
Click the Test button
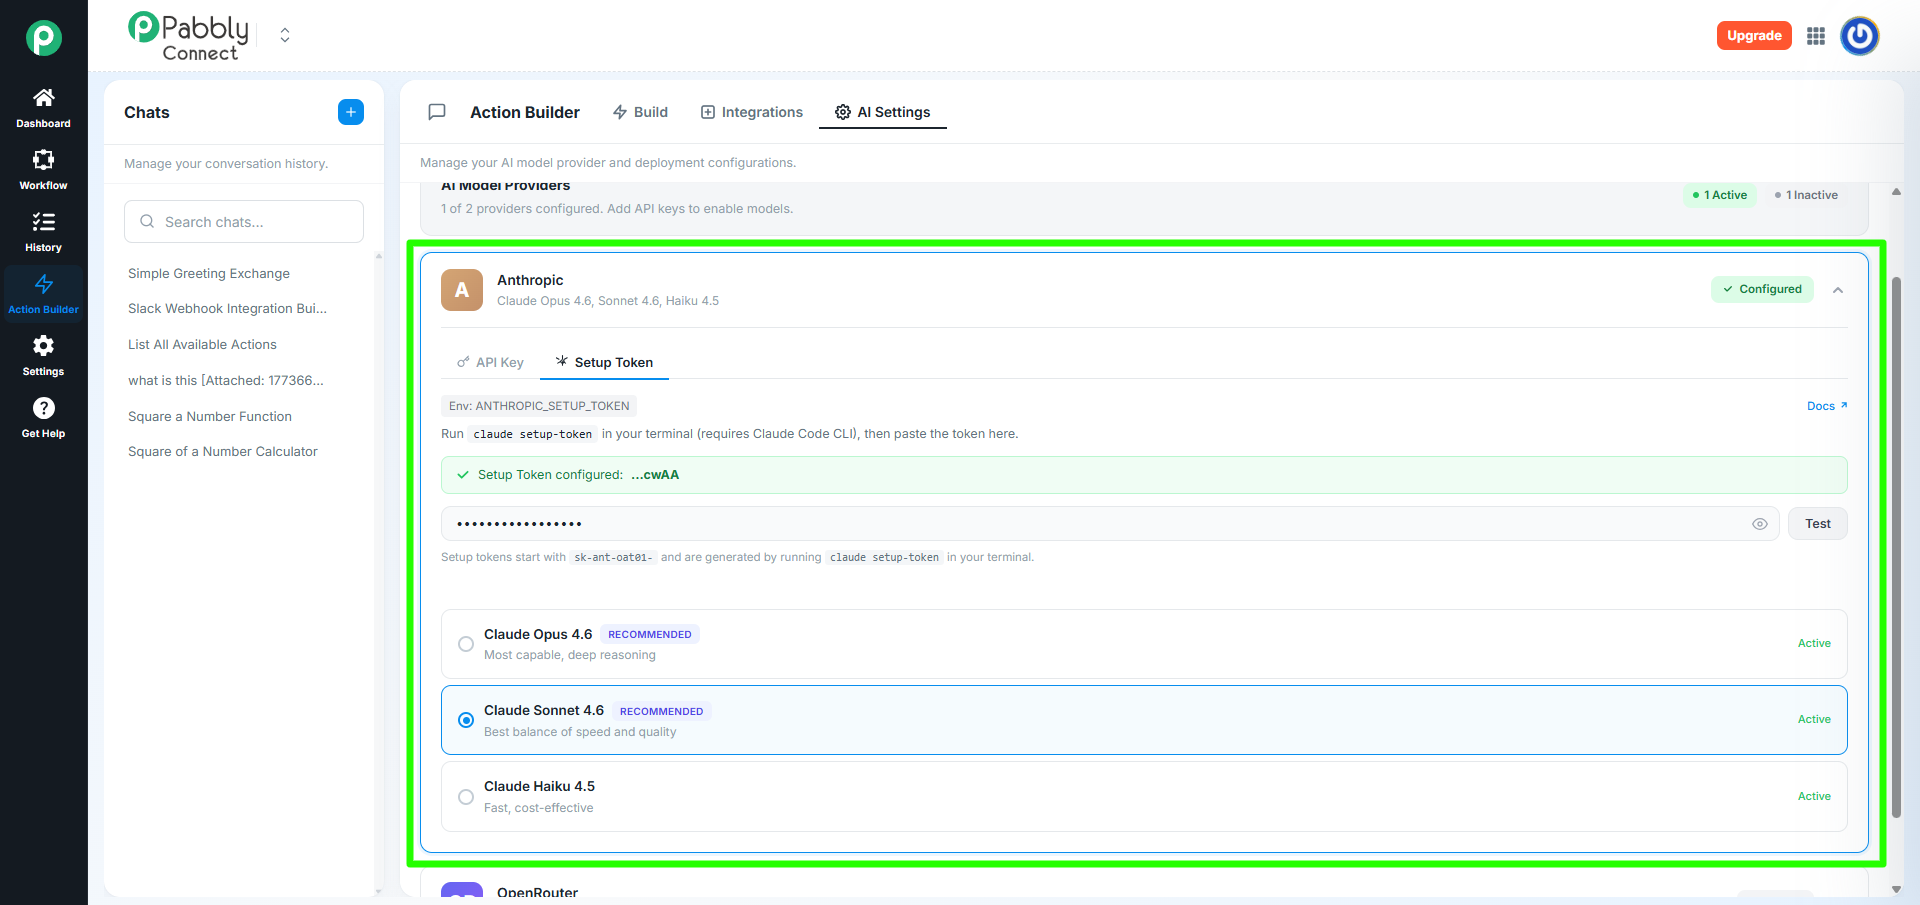click(1817, 524)
